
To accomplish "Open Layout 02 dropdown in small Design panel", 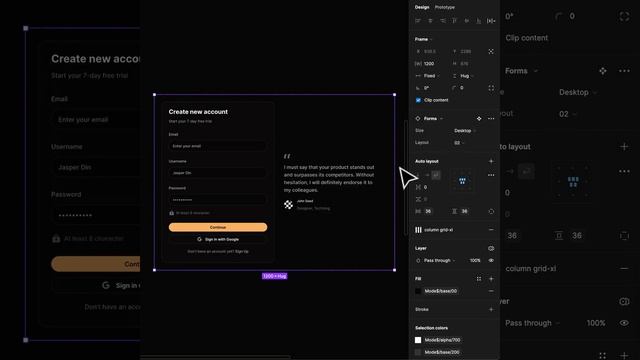I will [x=459, y=143].
